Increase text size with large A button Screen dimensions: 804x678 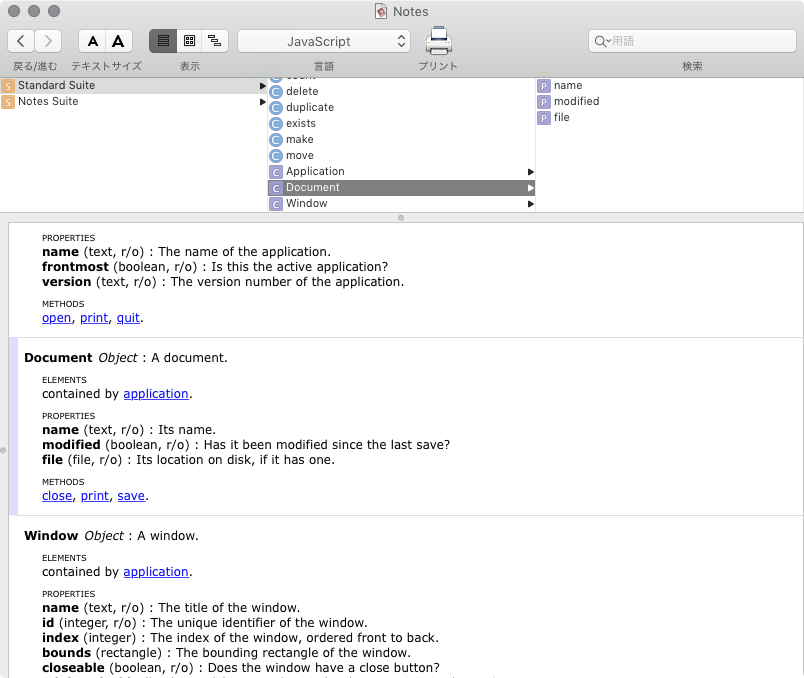(119, 41)
